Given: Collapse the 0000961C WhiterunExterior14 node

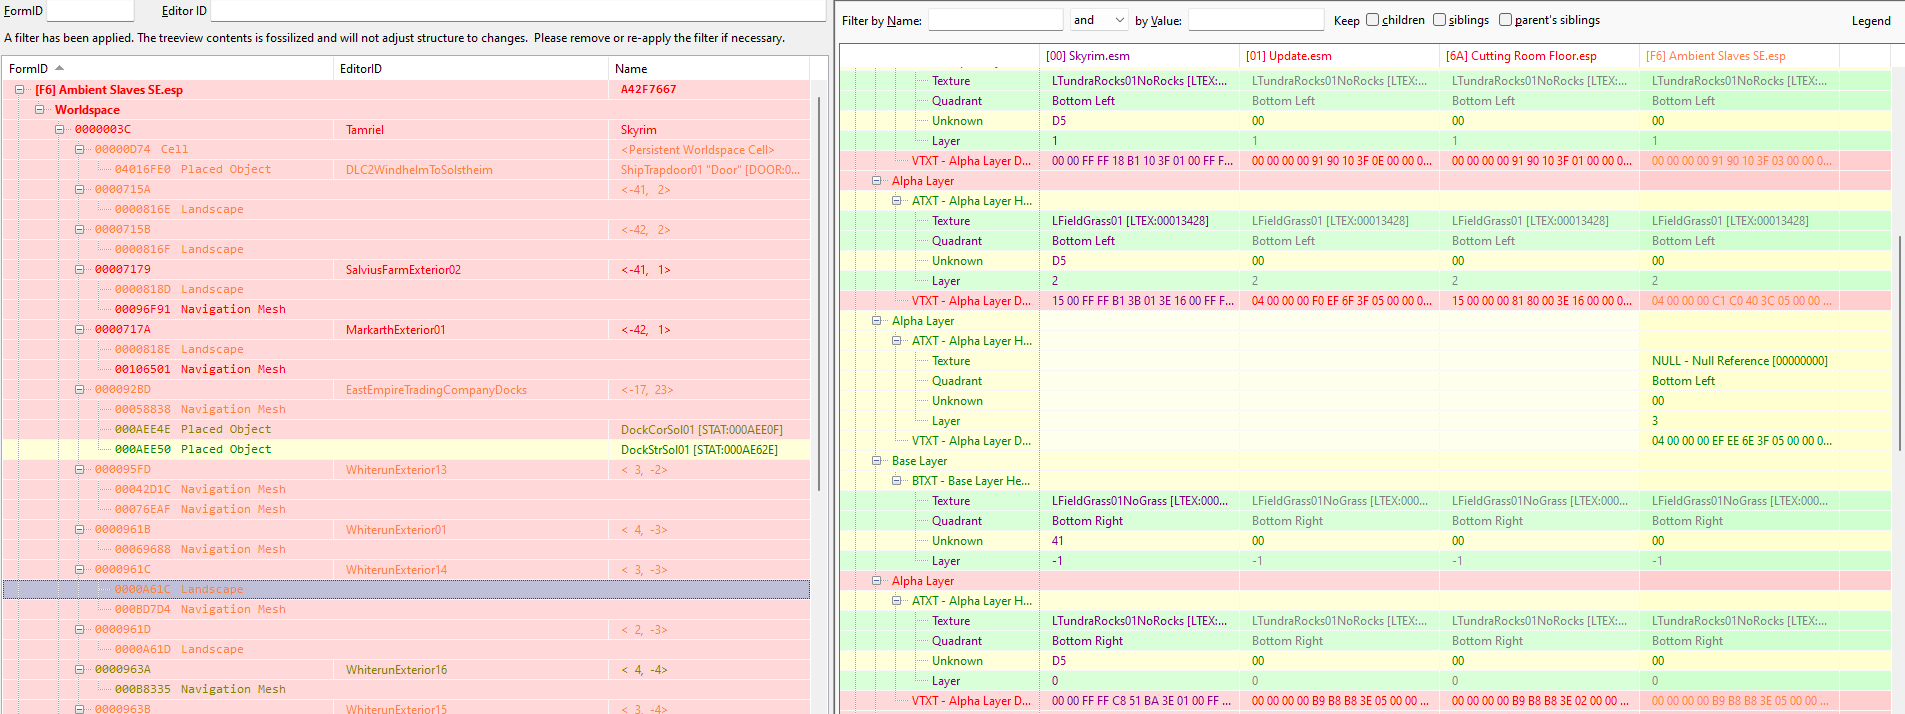Looking at the screenshot, I should pyautogui.click(x=79, y=569).
